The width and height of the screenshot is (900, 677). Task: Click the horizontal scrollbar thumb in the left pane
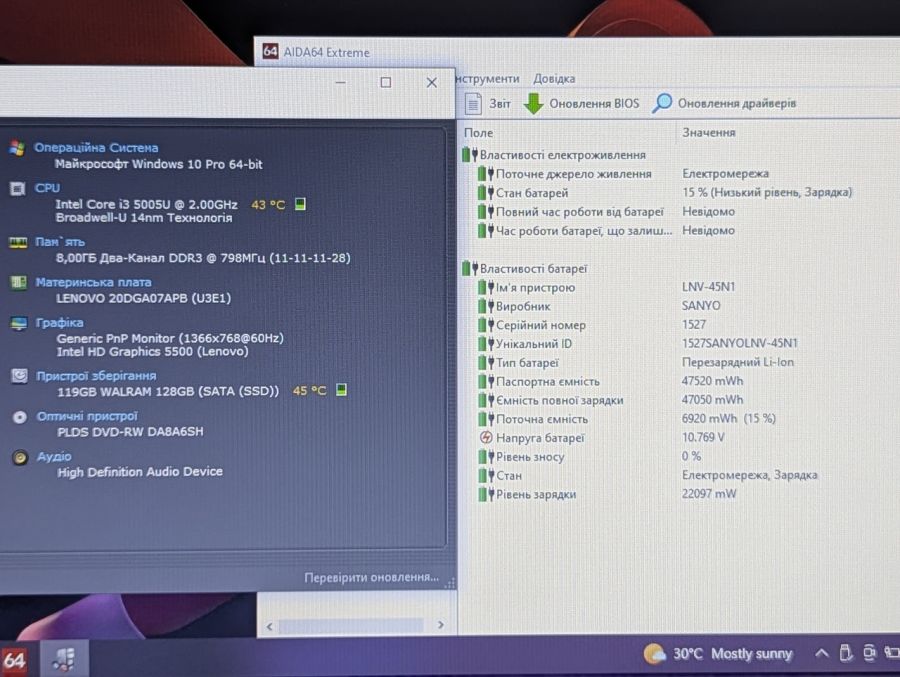351,626
